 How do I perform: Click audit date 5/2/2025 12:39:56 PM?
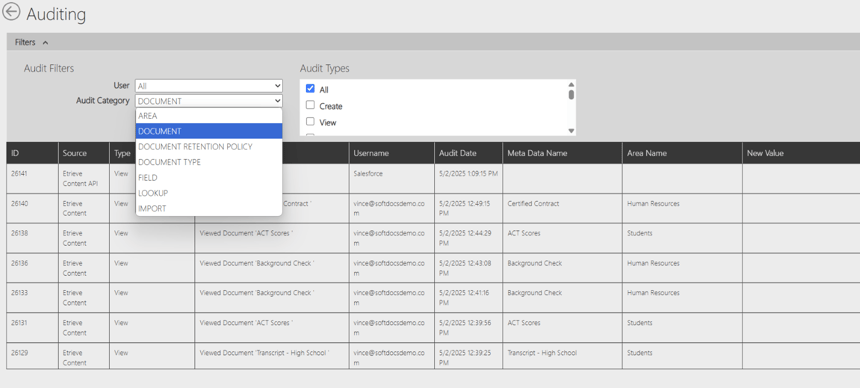click(x=468, y=328)
